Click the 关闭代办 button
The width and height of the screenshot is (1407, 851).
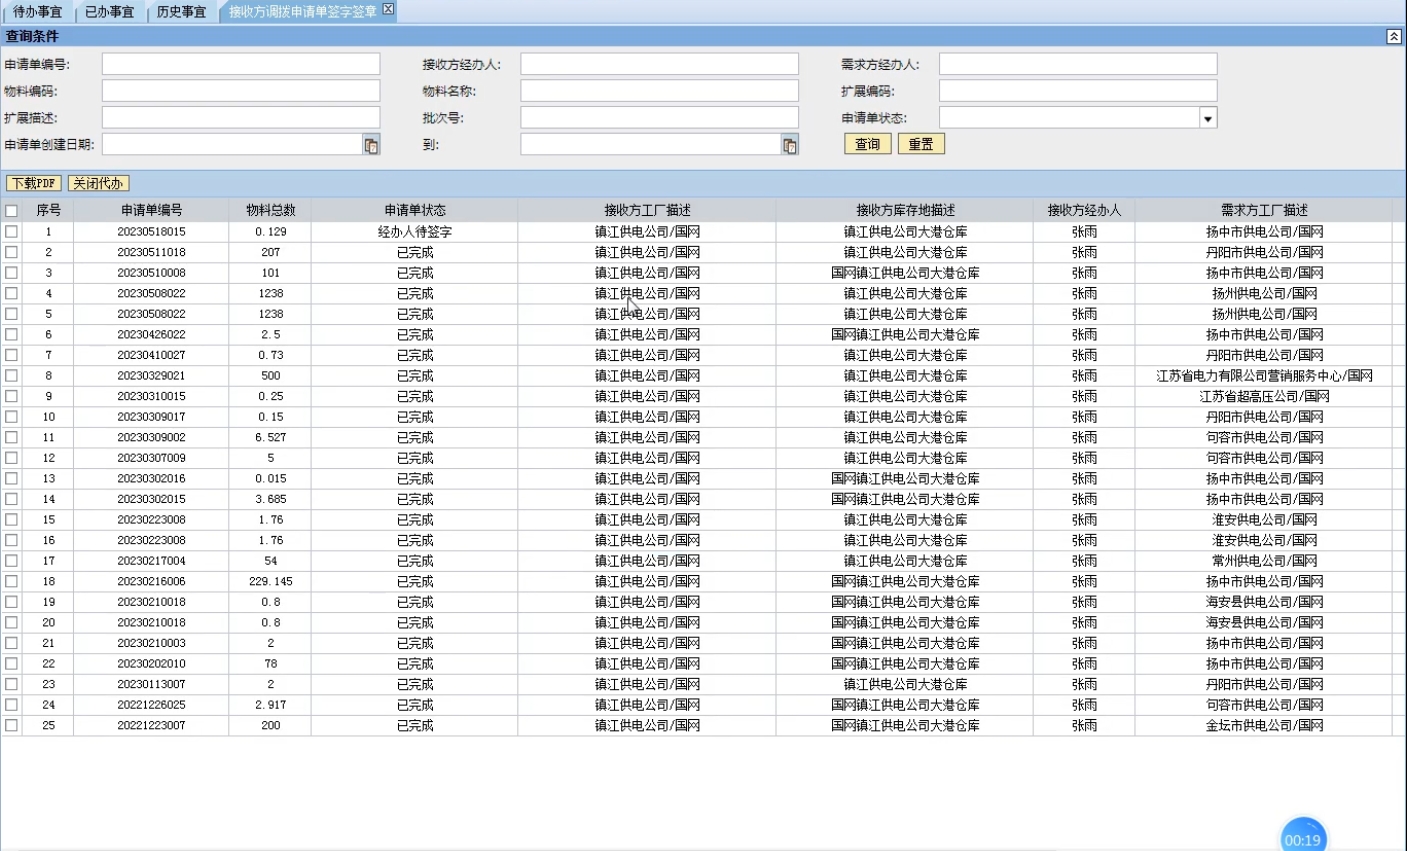[x=98, y=183]
